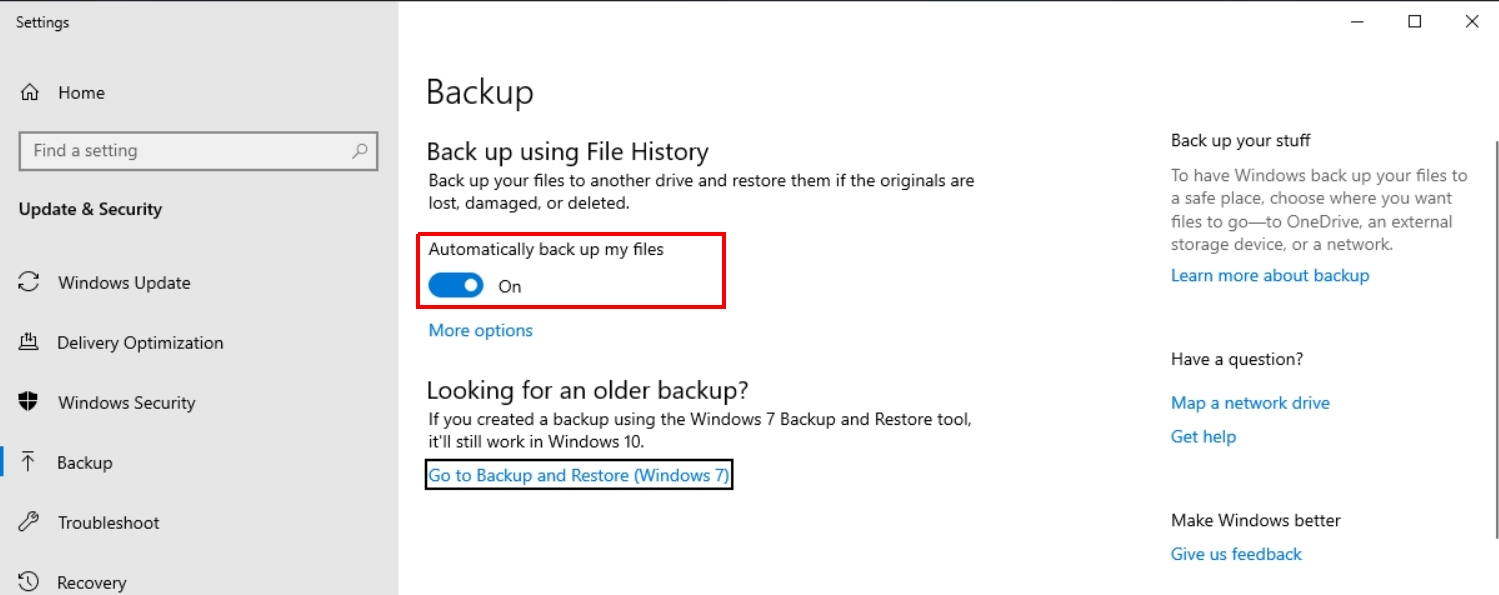
Task: Click the Get help link
Action: pyautogui.click(x=1203, y=436)
